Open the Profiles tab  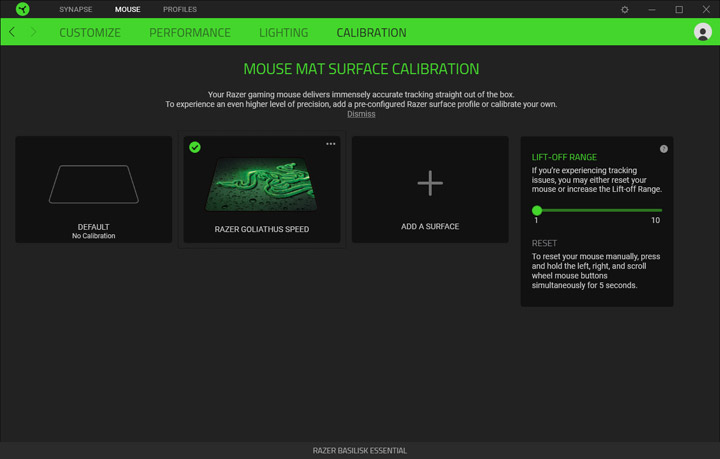[x=180, y=9]
